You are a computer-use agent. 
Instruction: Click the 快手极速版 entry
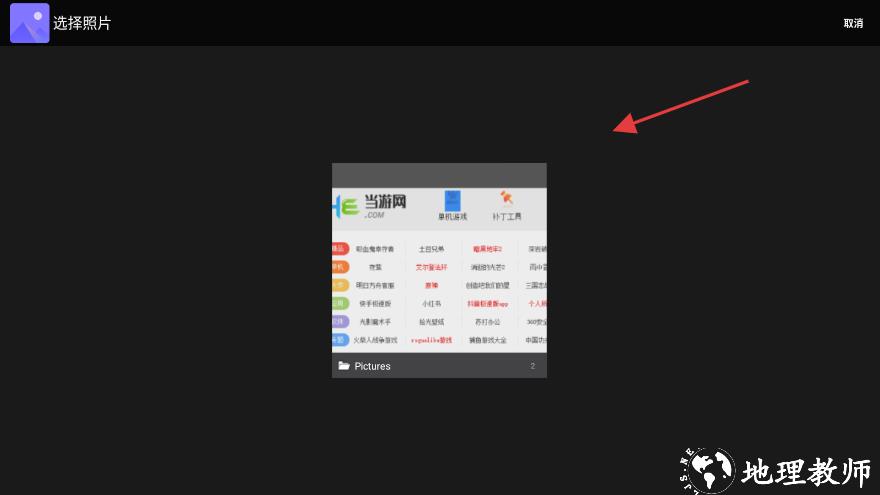click(374, 303)
